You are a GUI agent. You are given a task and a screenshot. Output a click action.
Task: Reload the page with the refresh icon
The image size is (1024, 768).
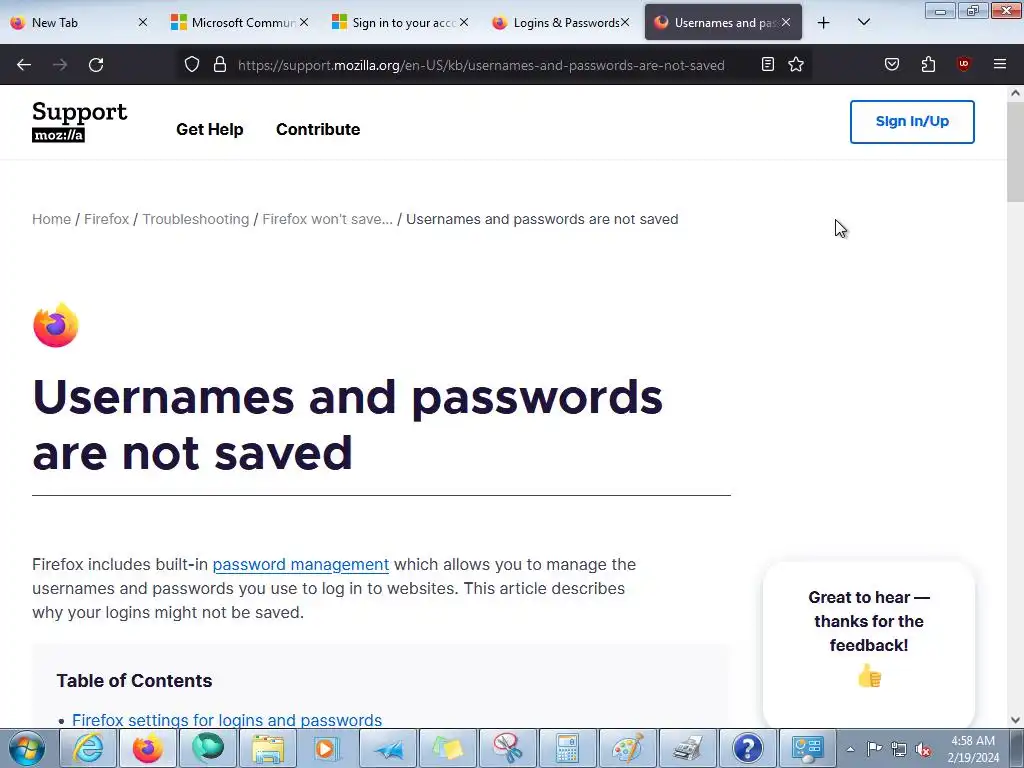click(96, 65)
